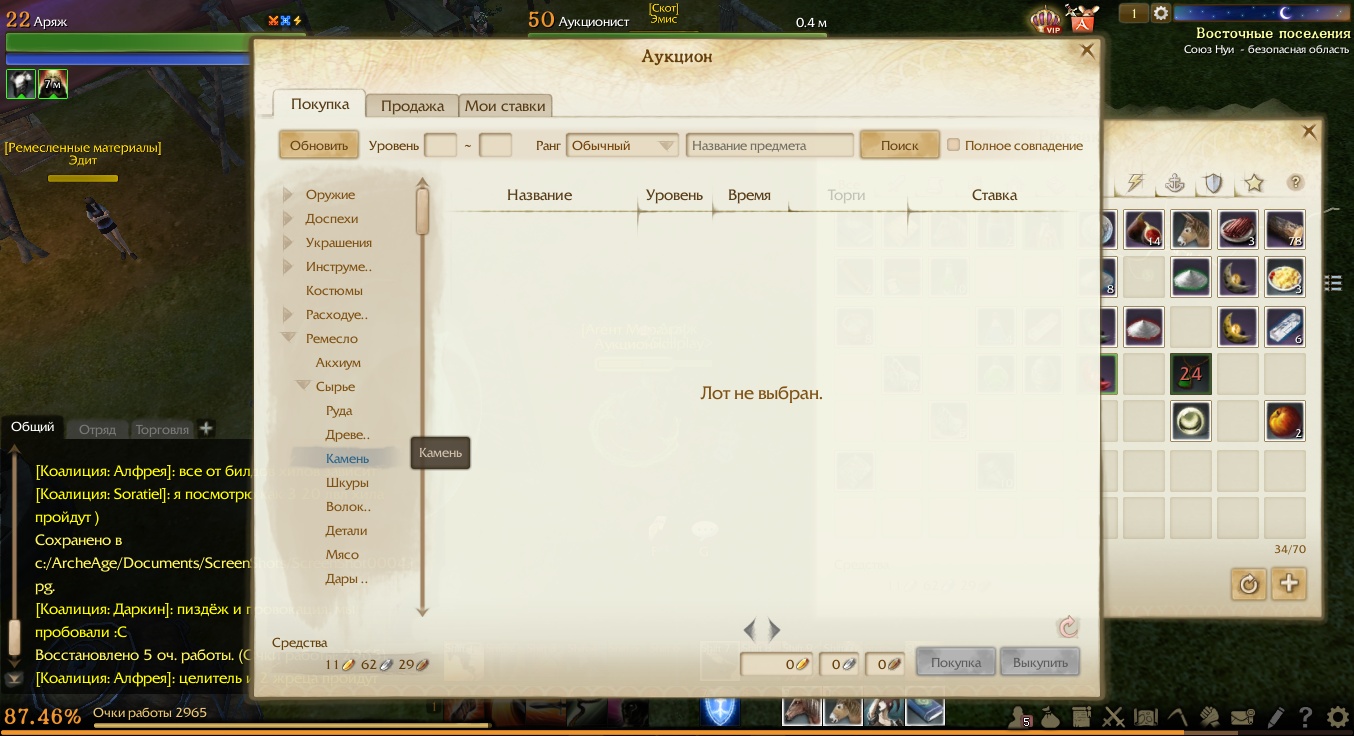This screenshot has height=736, width=1354.
Task: Open settings gear beside the day-night bar
Action: [1161, 13]
